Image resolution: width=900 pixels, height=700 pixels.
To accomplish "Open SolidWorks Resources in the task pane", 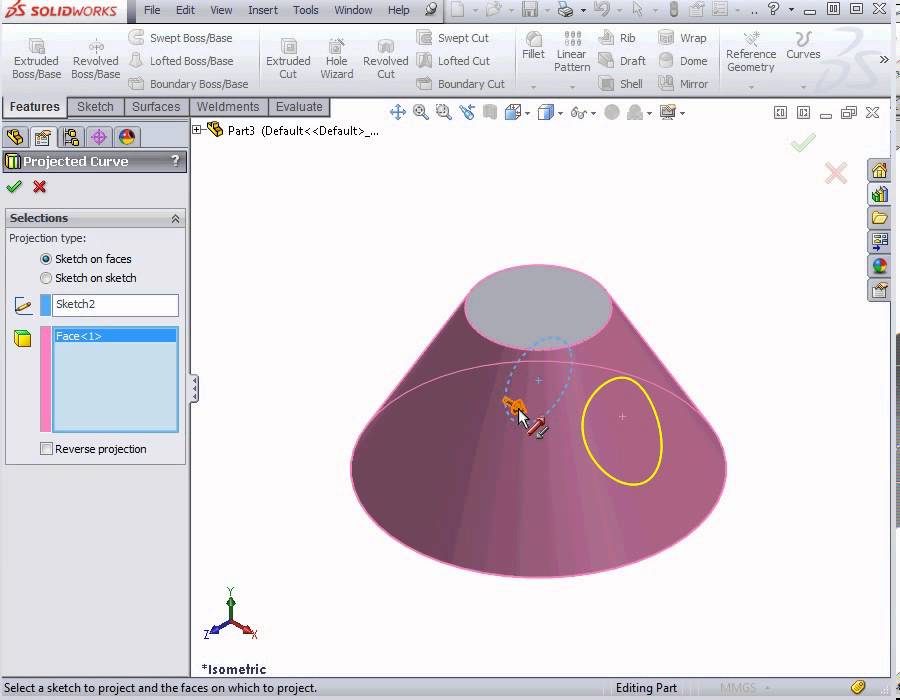I will [x=879, y=170].
